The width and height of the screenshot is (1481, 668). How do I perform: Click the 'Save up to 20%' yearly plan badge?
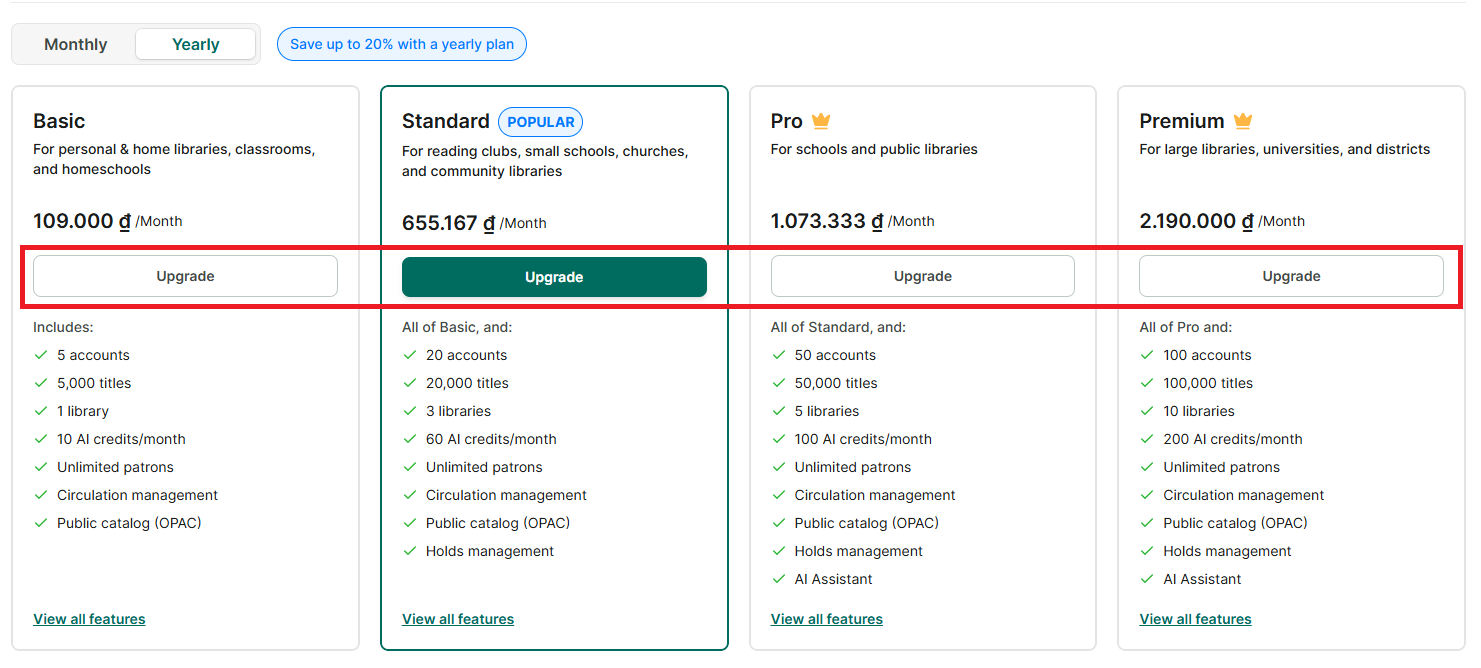tap(402, 44)
